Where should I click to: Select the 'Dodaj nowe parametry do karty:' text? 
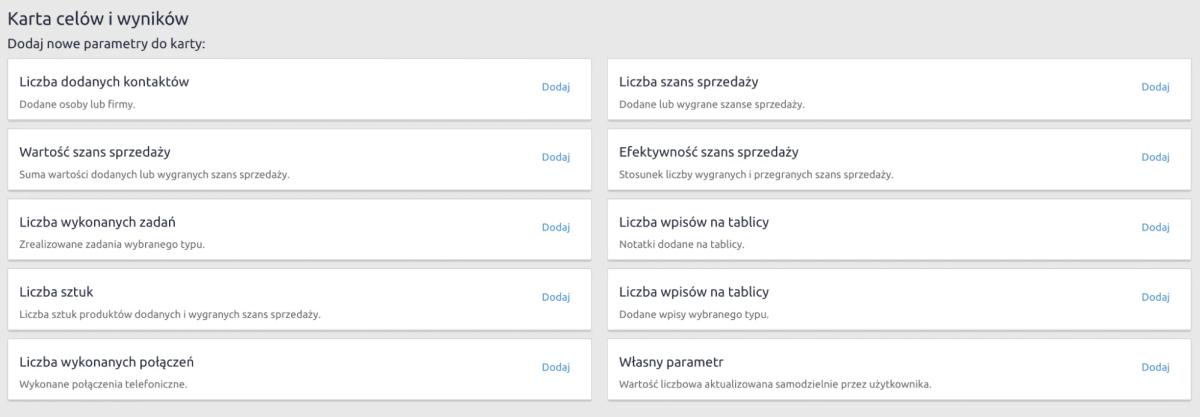[106, 45]
